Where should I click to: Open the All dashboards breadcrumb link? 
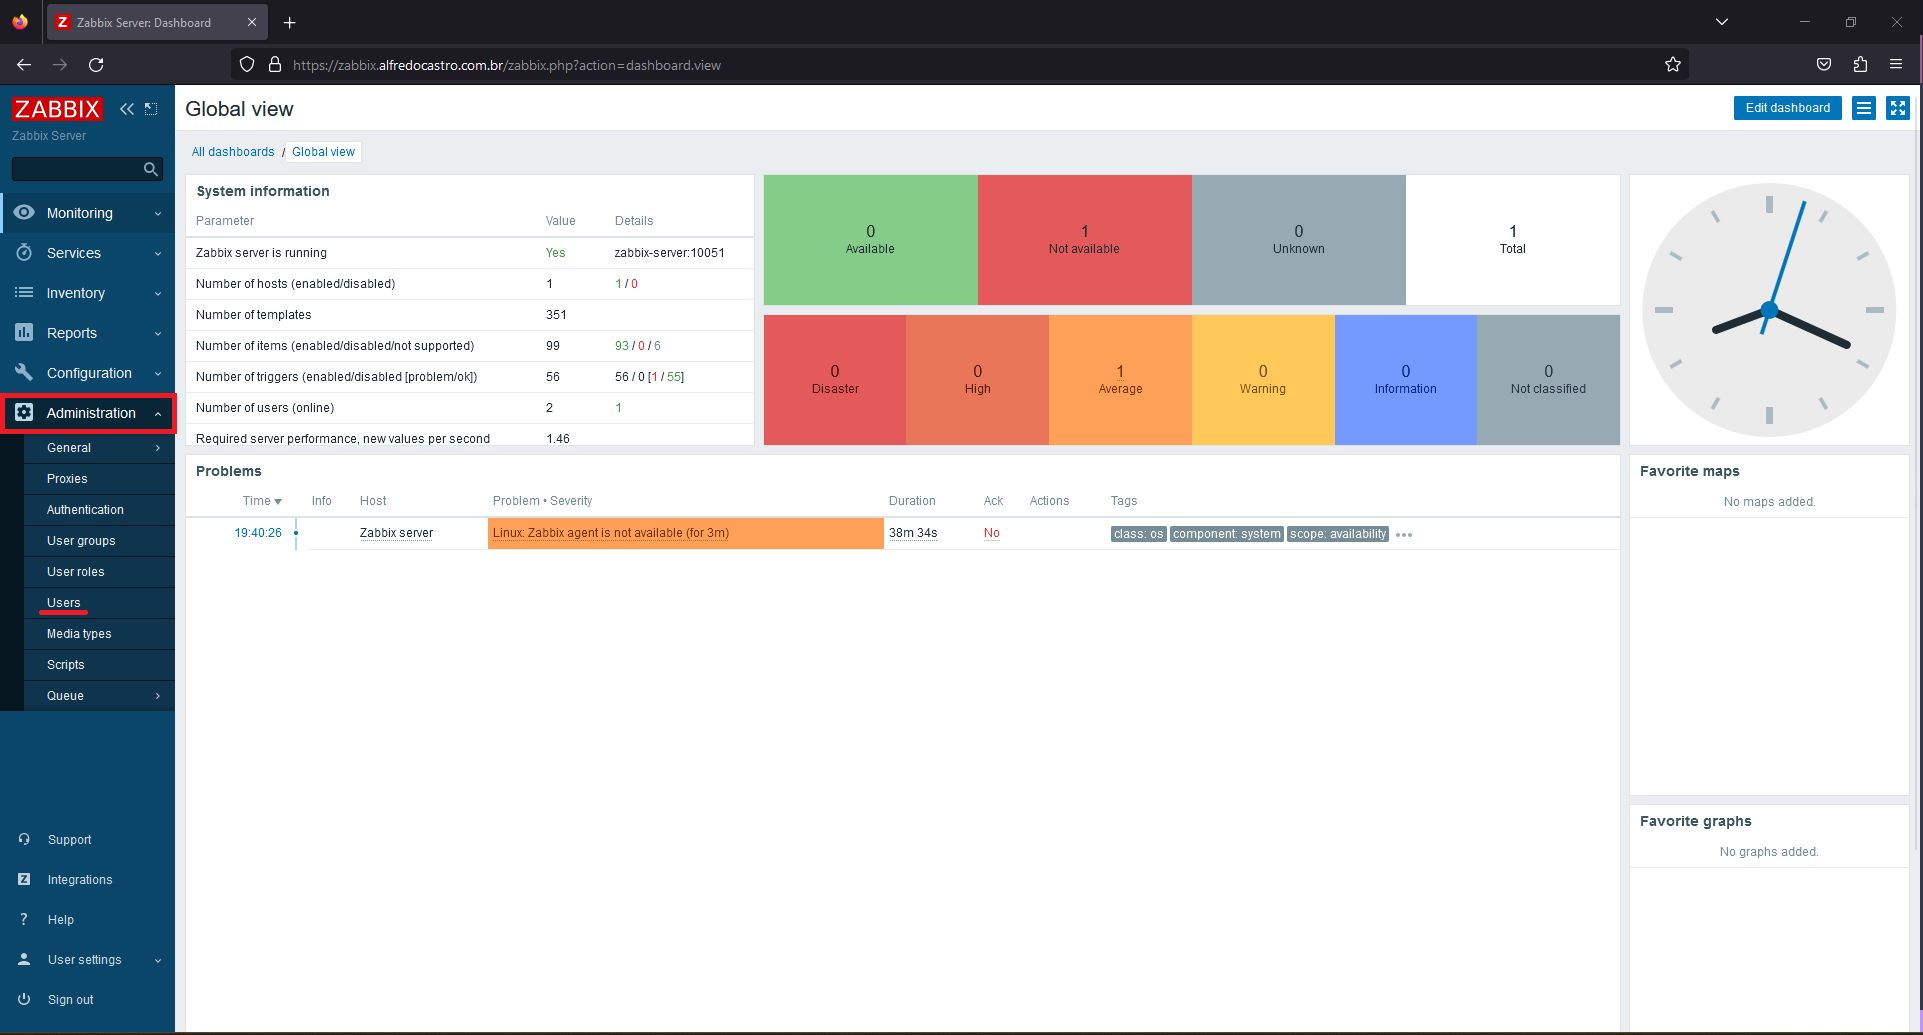[x=233, y=152]
